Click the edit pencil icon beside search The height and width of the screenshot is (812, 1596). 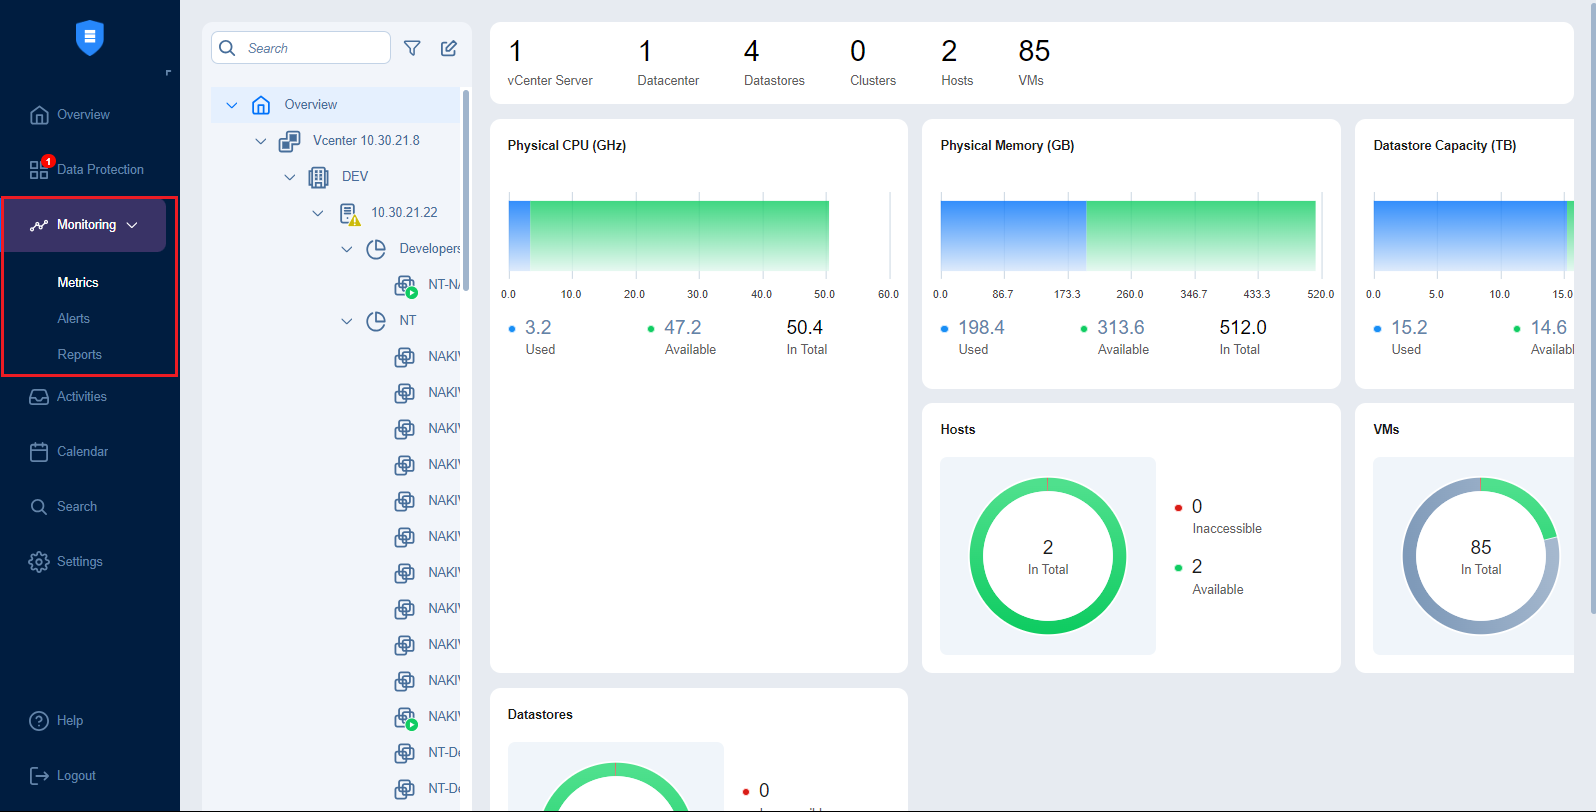(x=449, y=48)
